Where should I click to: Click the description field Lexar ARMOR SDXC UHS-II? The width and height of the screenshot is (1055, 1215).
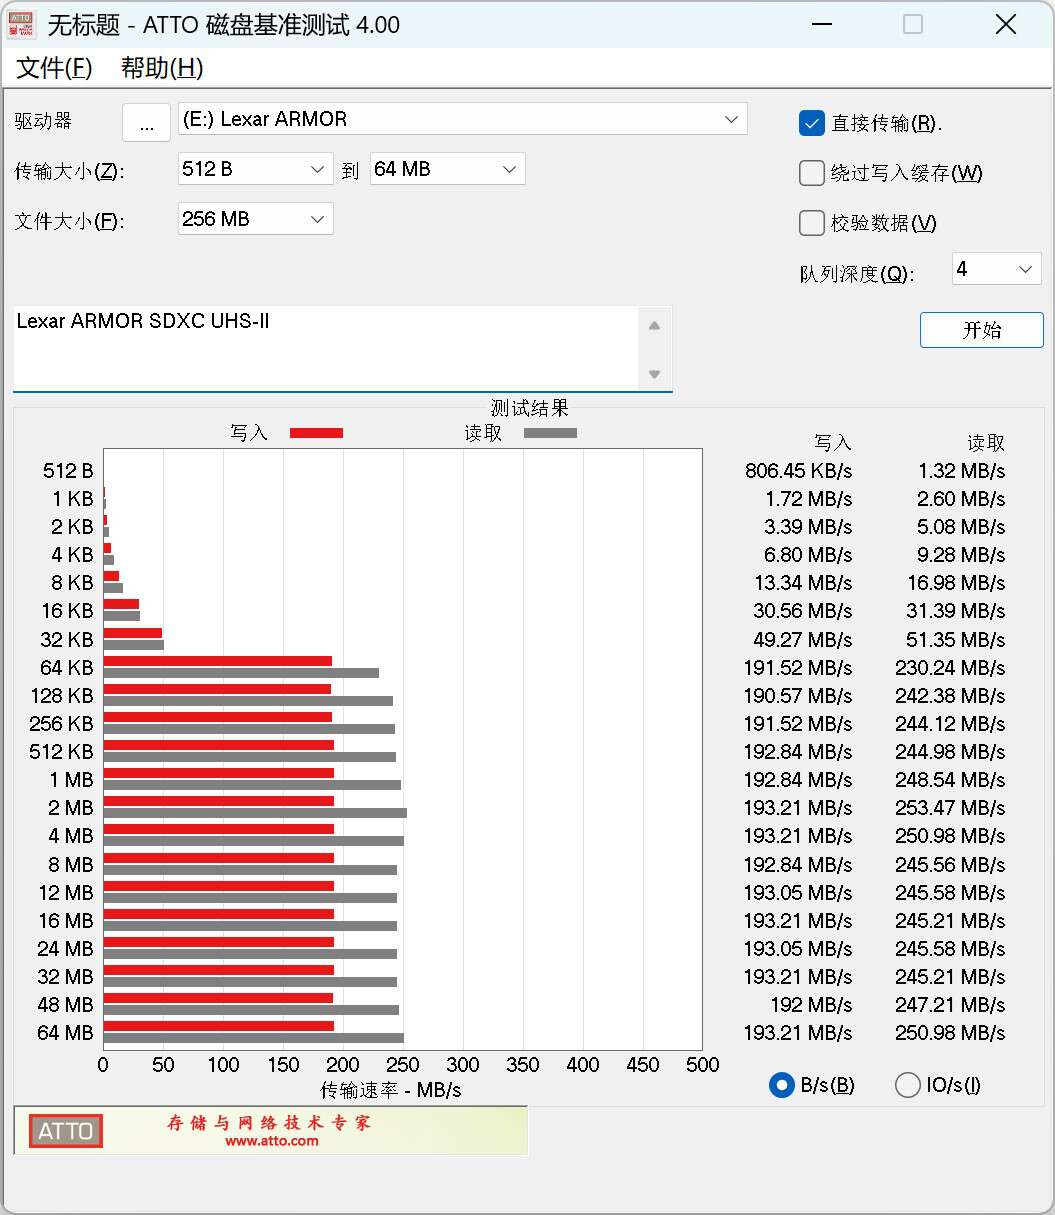pyautogui.click(x=325, y=348)
